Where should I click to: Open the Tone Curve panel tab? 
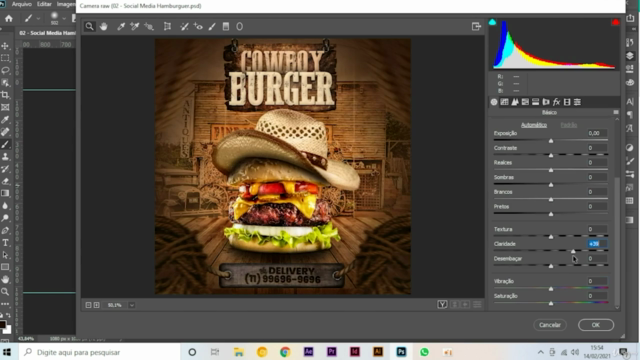[504, 102]
